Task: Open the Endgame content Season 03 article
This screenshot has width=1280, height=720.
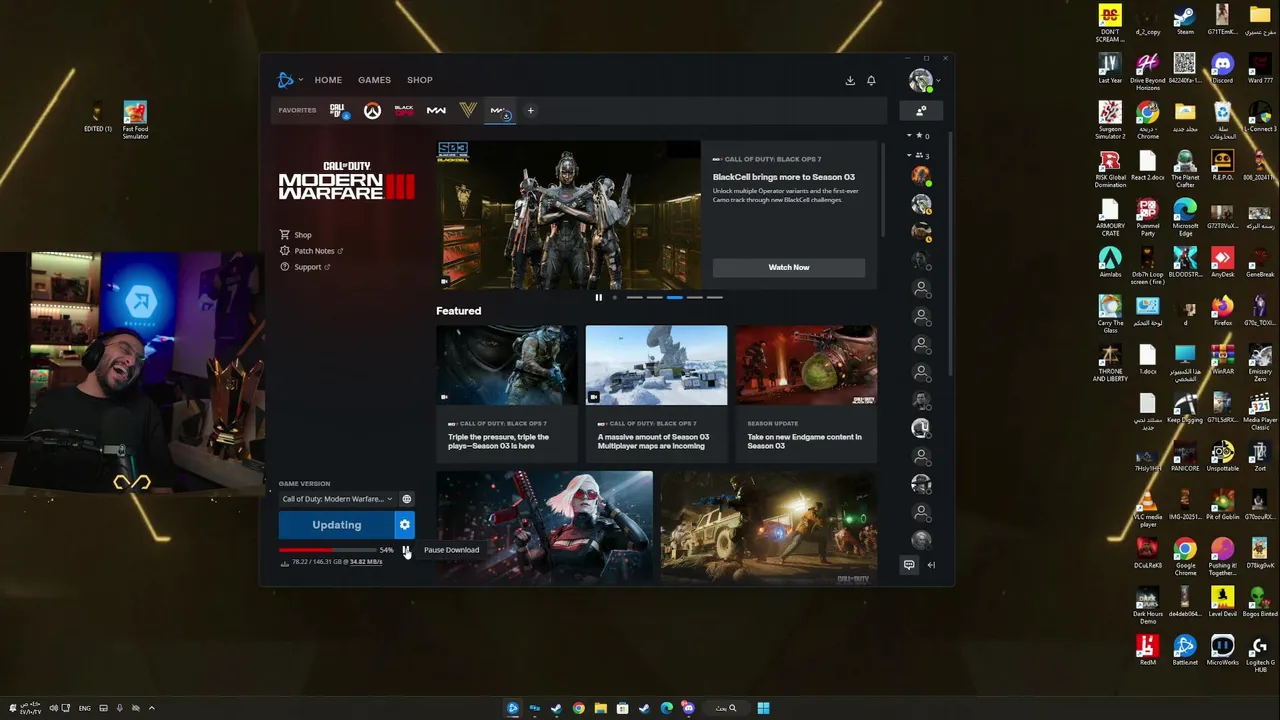Action: click(x=806, y=394)
